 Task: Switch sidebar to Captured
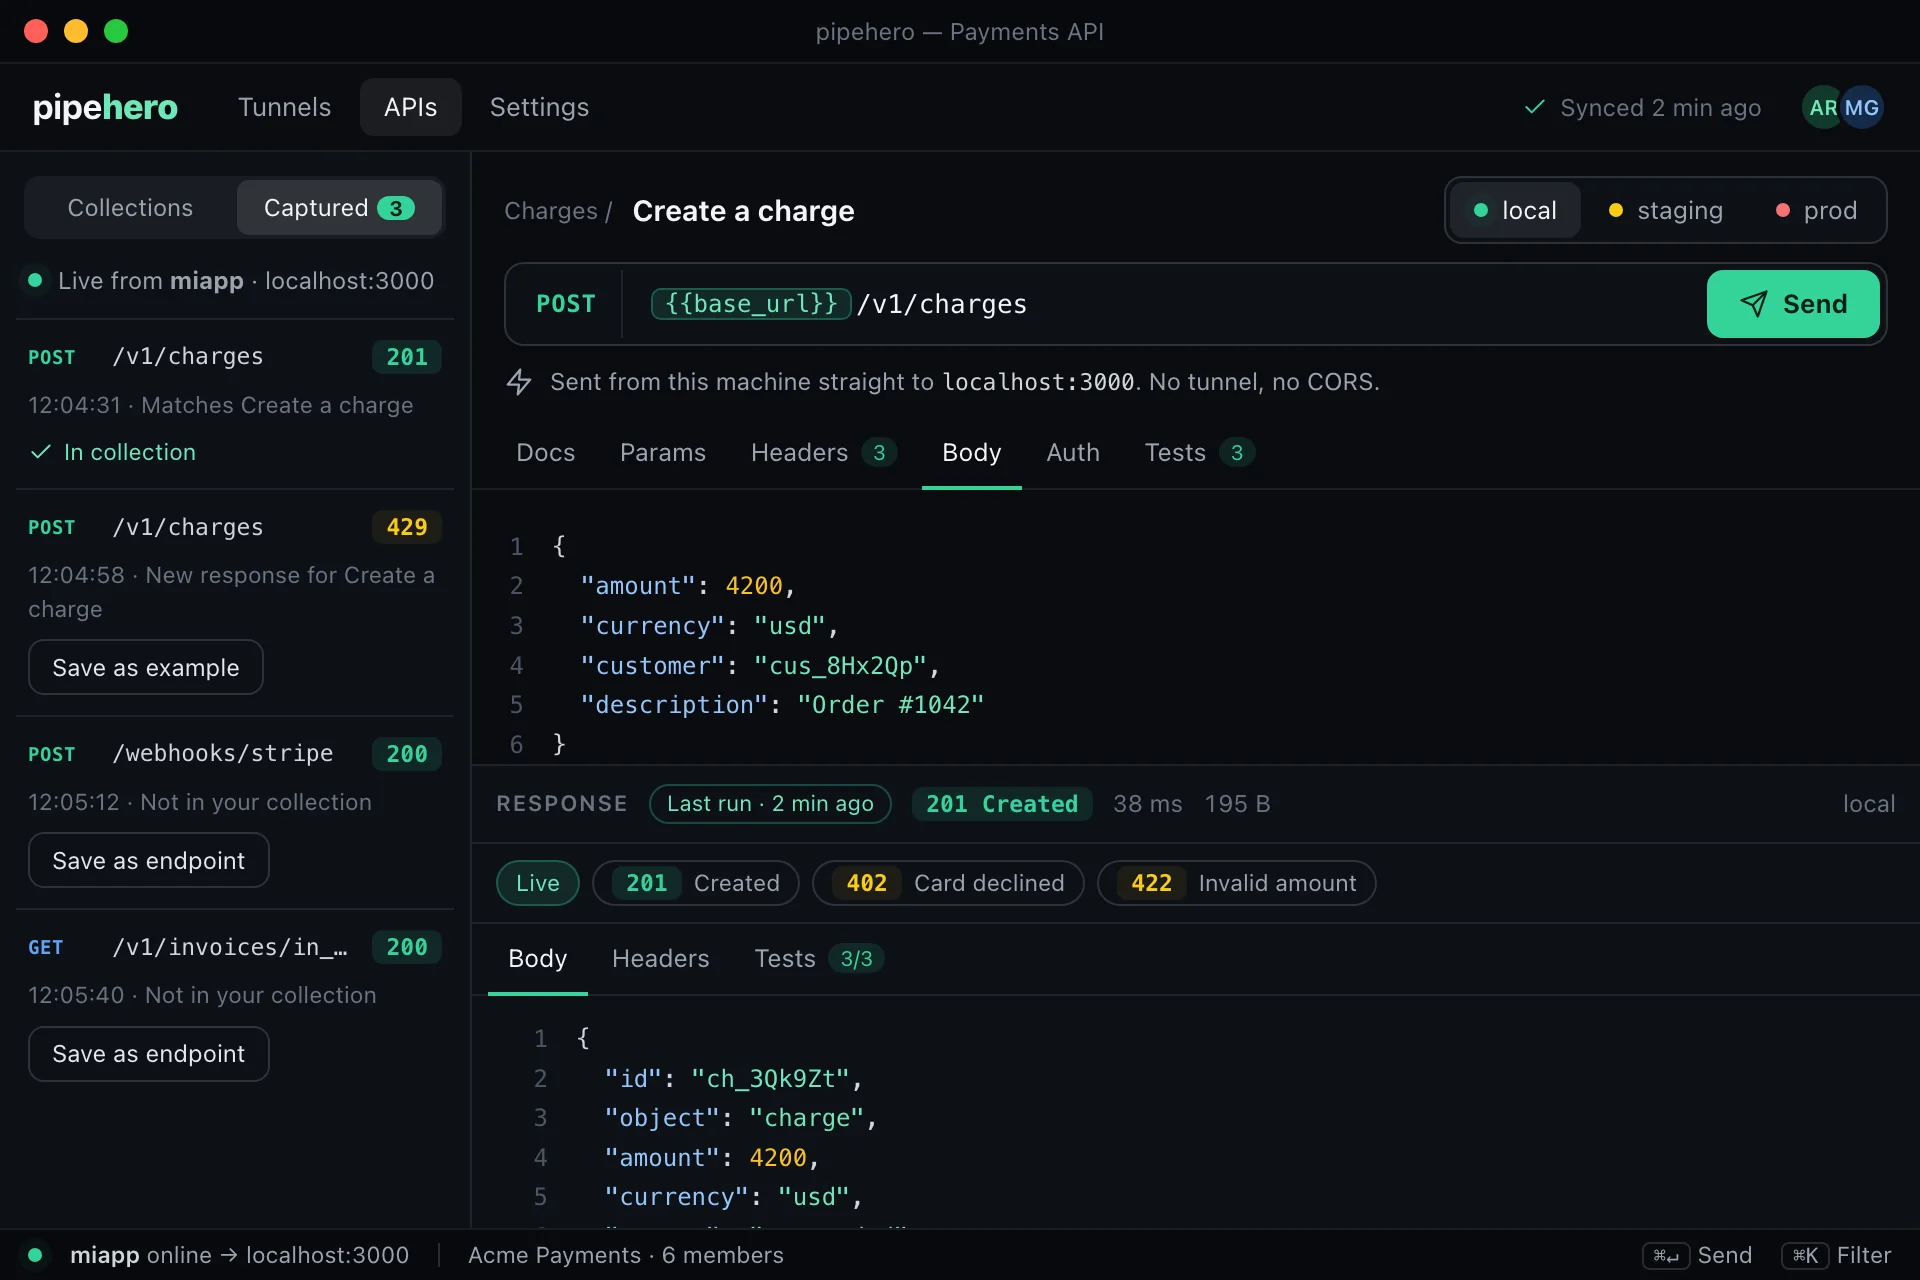(339, 208)
